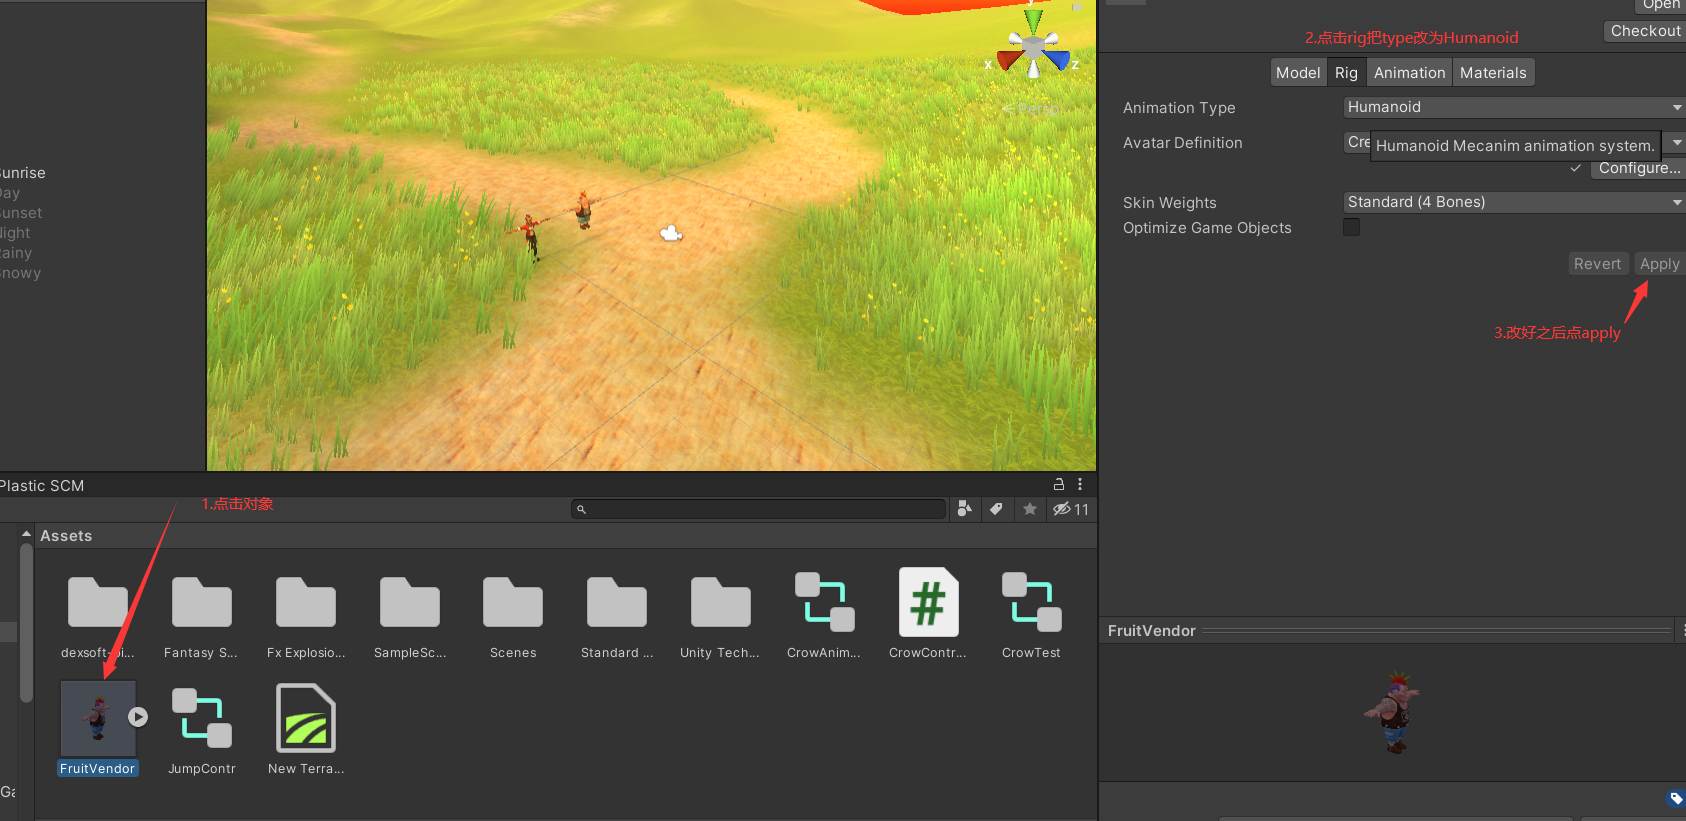This screenshot has width=1686, height=821.
Task: Open the Standard ... assets folder
Action: (x=617, y=602)
